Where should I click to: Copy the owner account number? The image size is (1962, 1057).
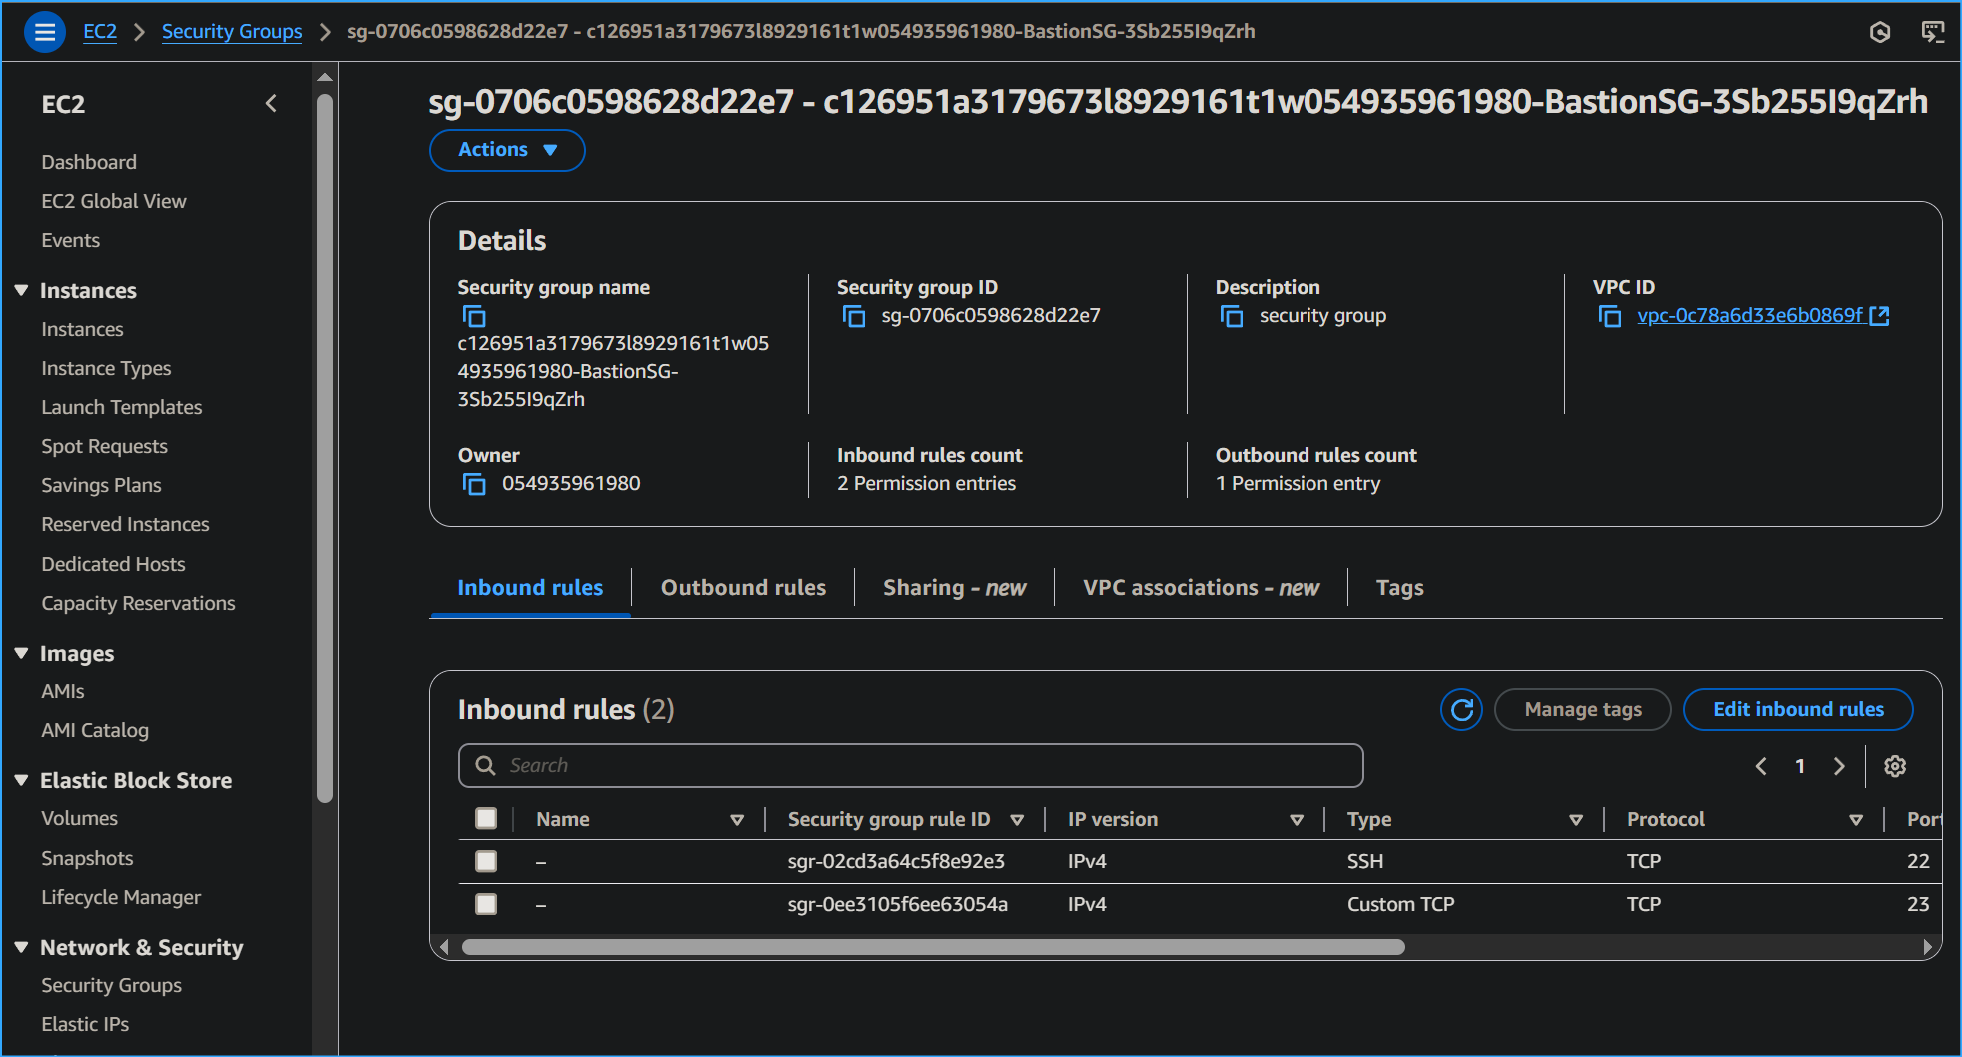pyautogui.click(x=474, y=485)
